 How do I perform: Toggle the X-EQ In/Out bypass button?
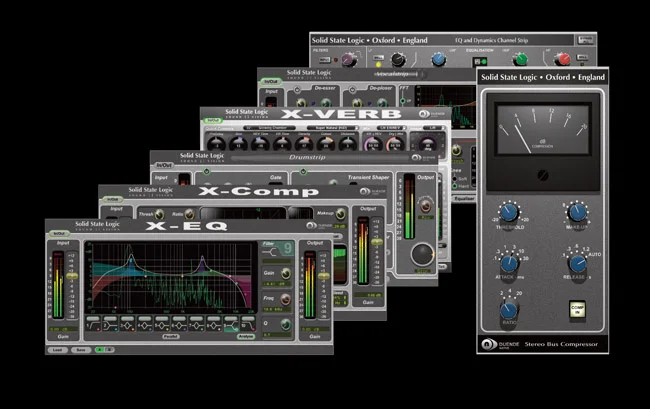click(x=59, y=234)
